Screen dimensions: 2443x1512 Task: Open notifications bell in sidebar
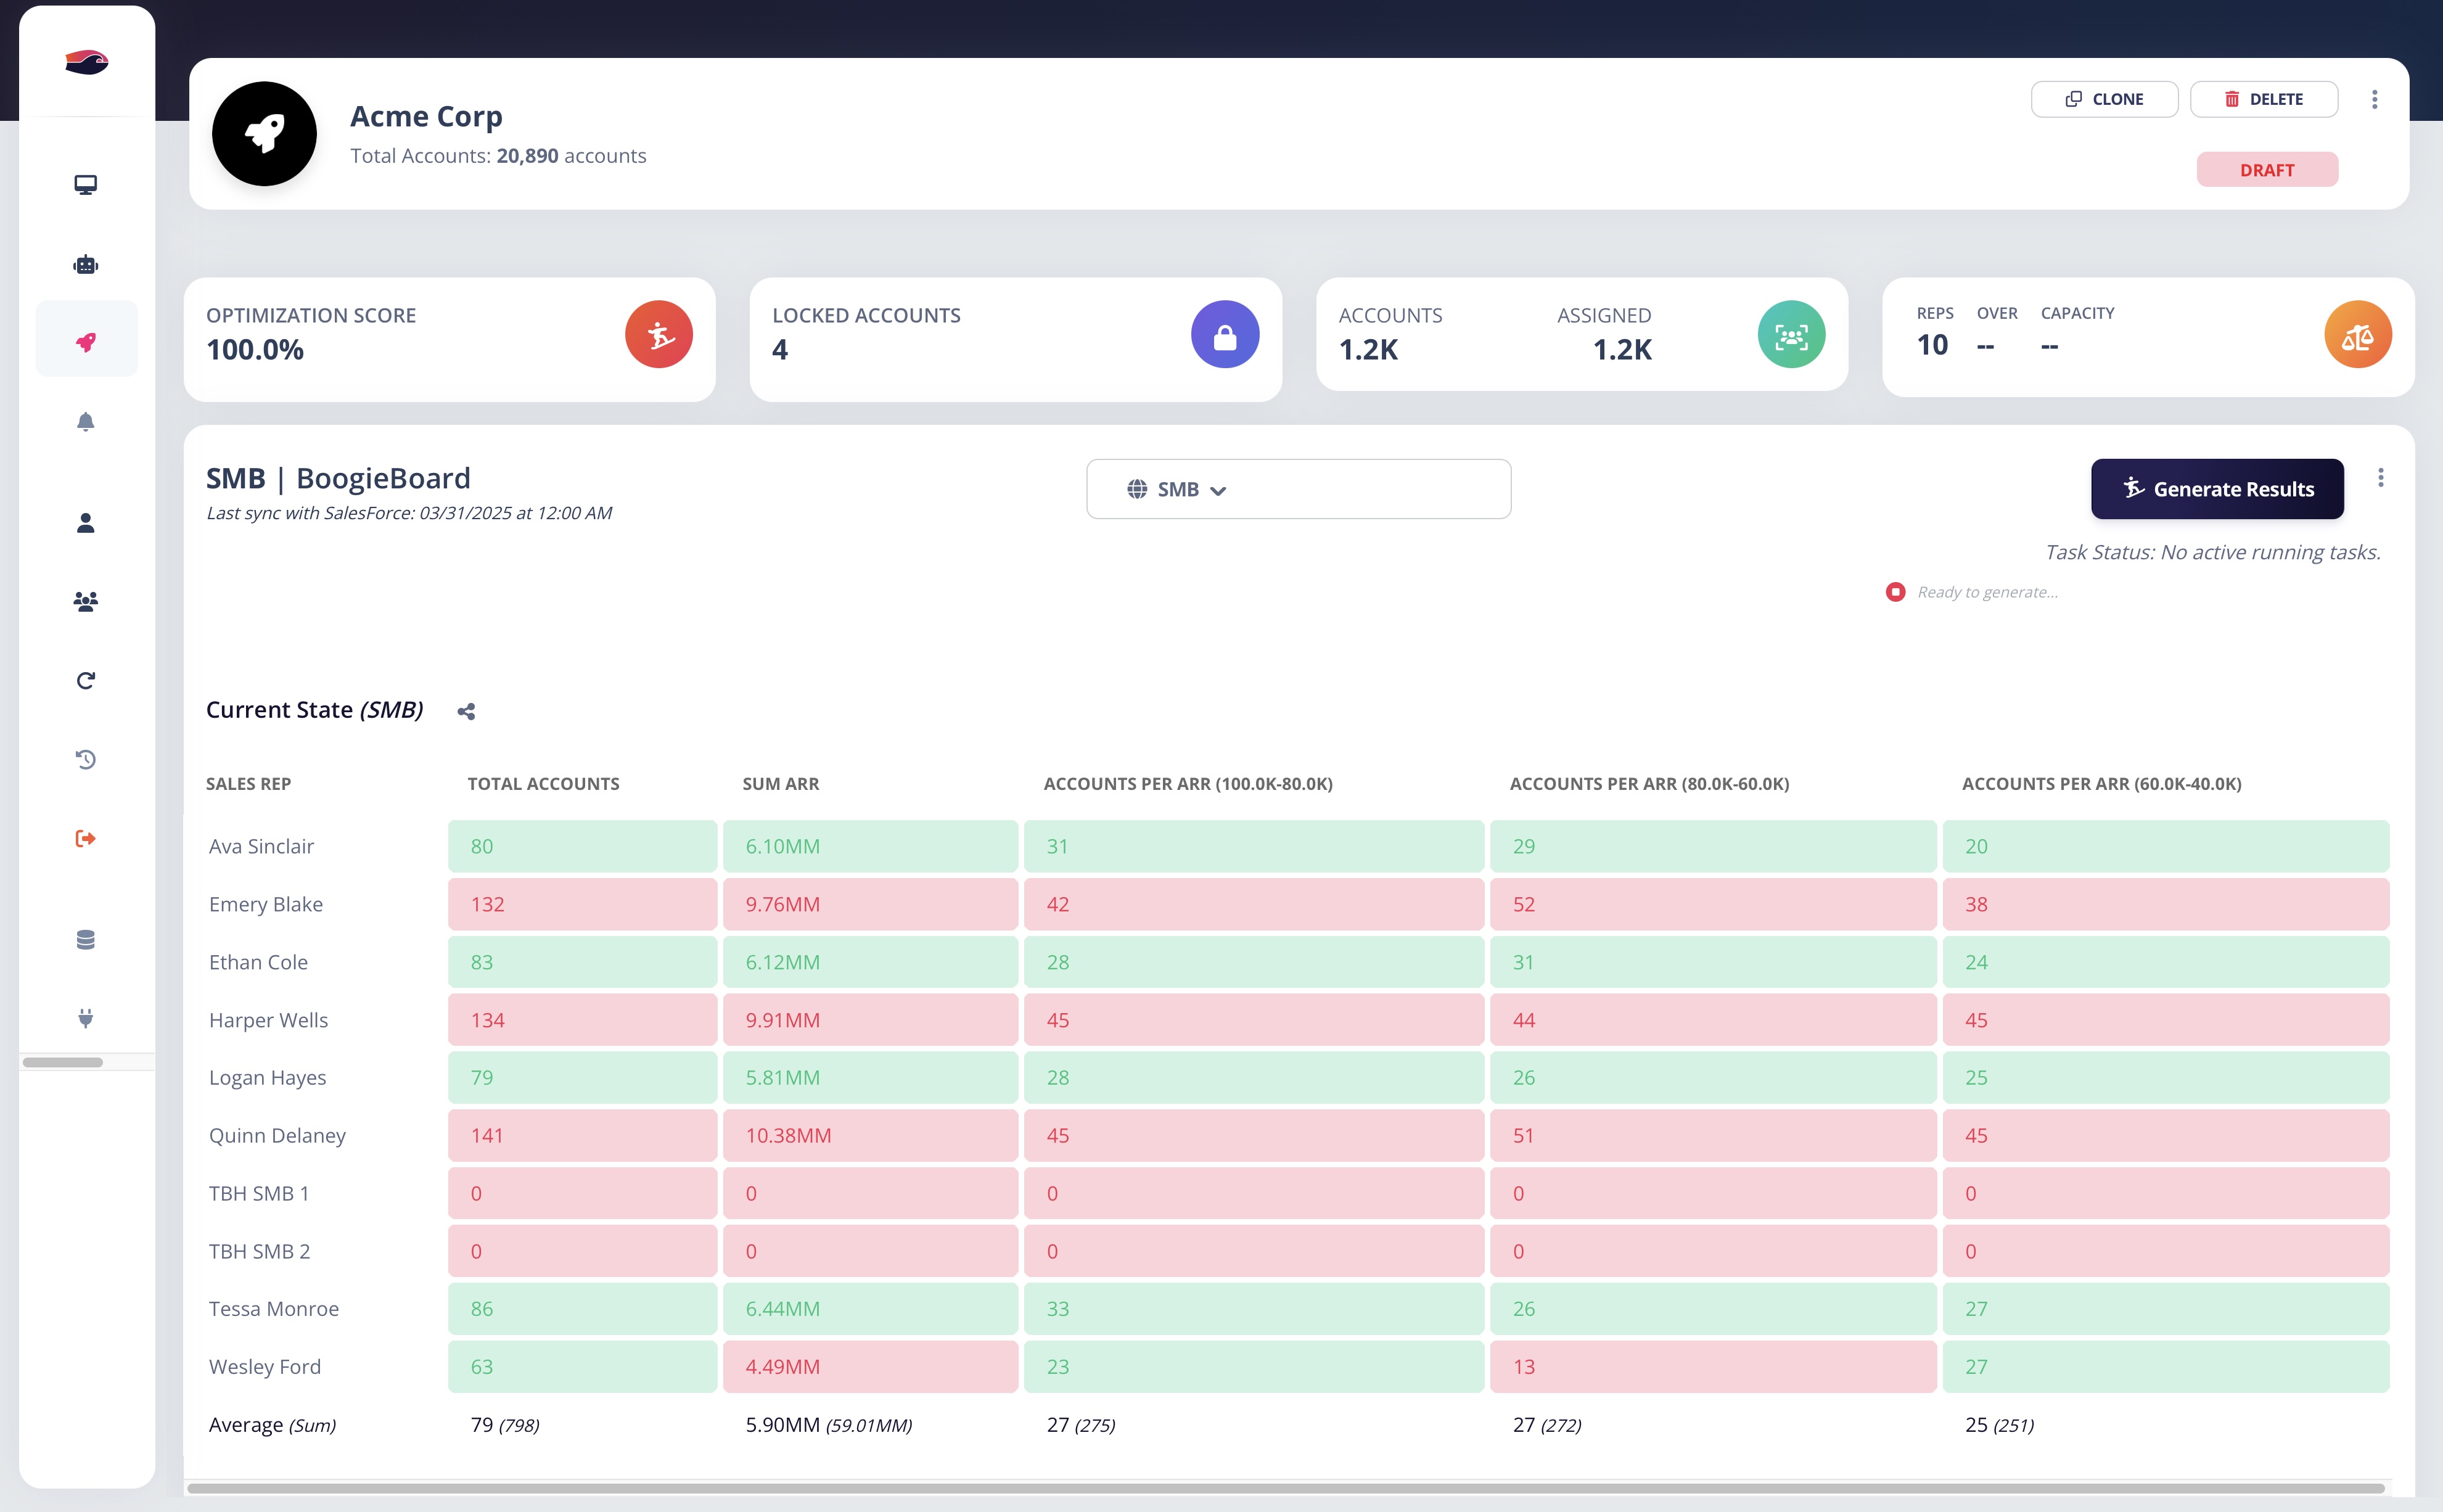pyautogui.click(x=86, y=421)
